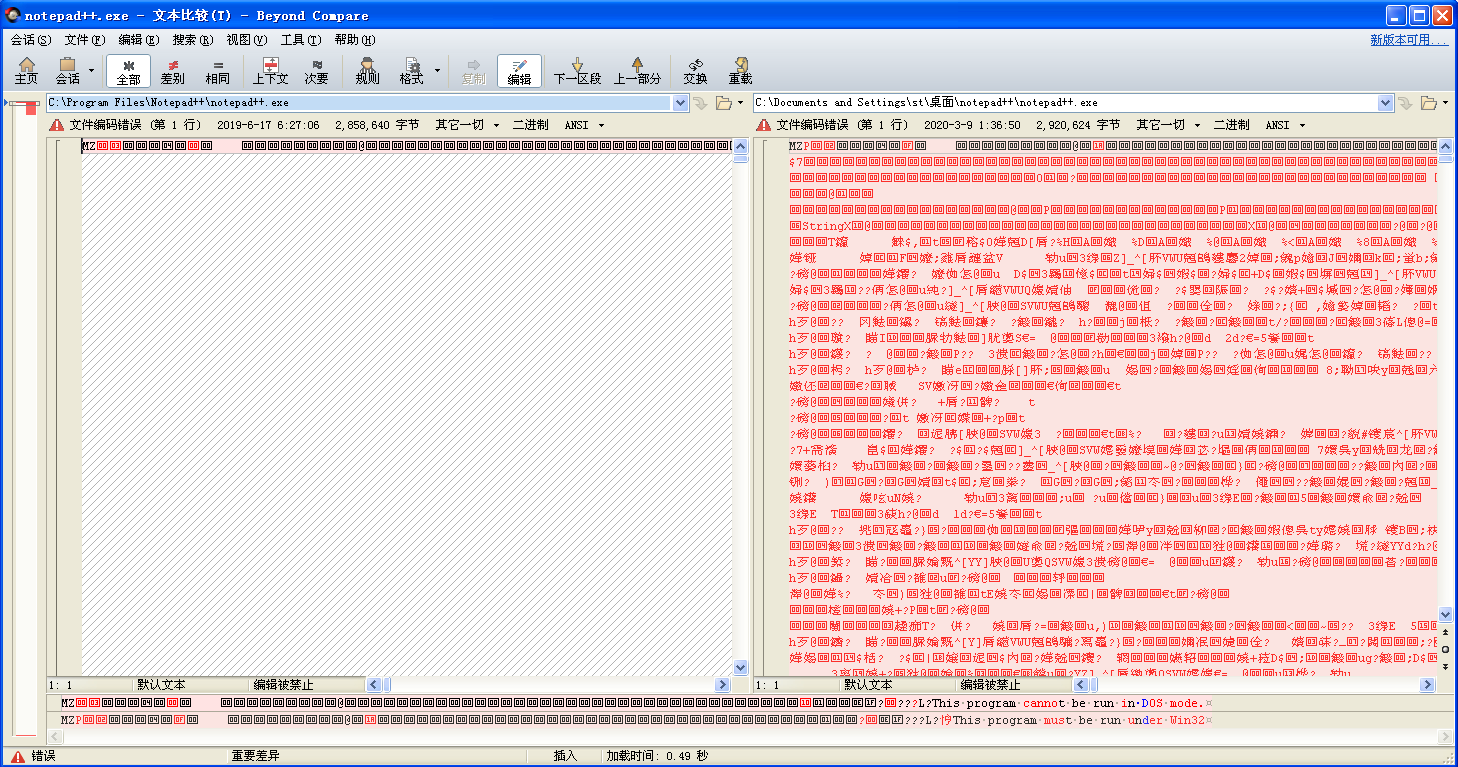Toggle 编辑 (Edit) mode button
Viewport: 1458px width, 767px height.
(x=519, y=70)
